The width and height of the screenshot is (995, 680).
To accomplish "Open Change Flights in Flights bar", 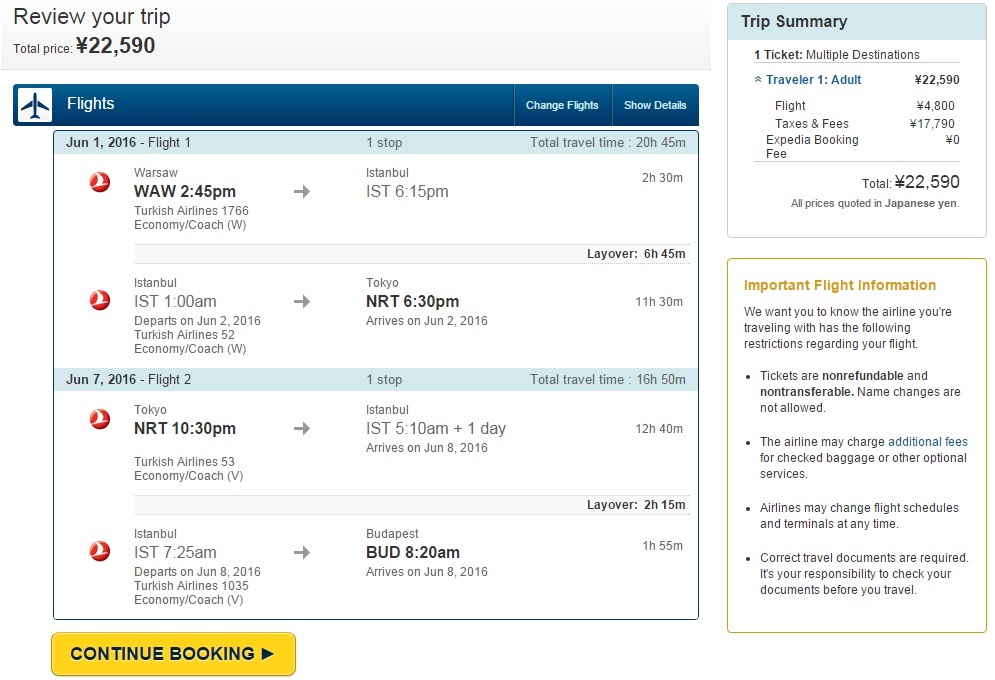I will 562,105.
